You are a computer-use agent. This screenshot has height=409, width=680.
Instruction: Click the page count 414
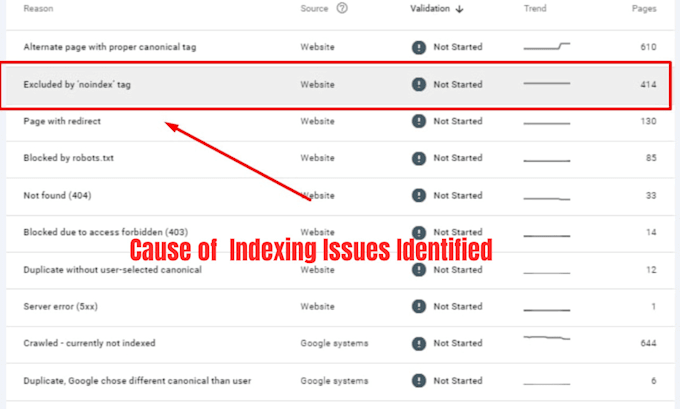point(648,85)
